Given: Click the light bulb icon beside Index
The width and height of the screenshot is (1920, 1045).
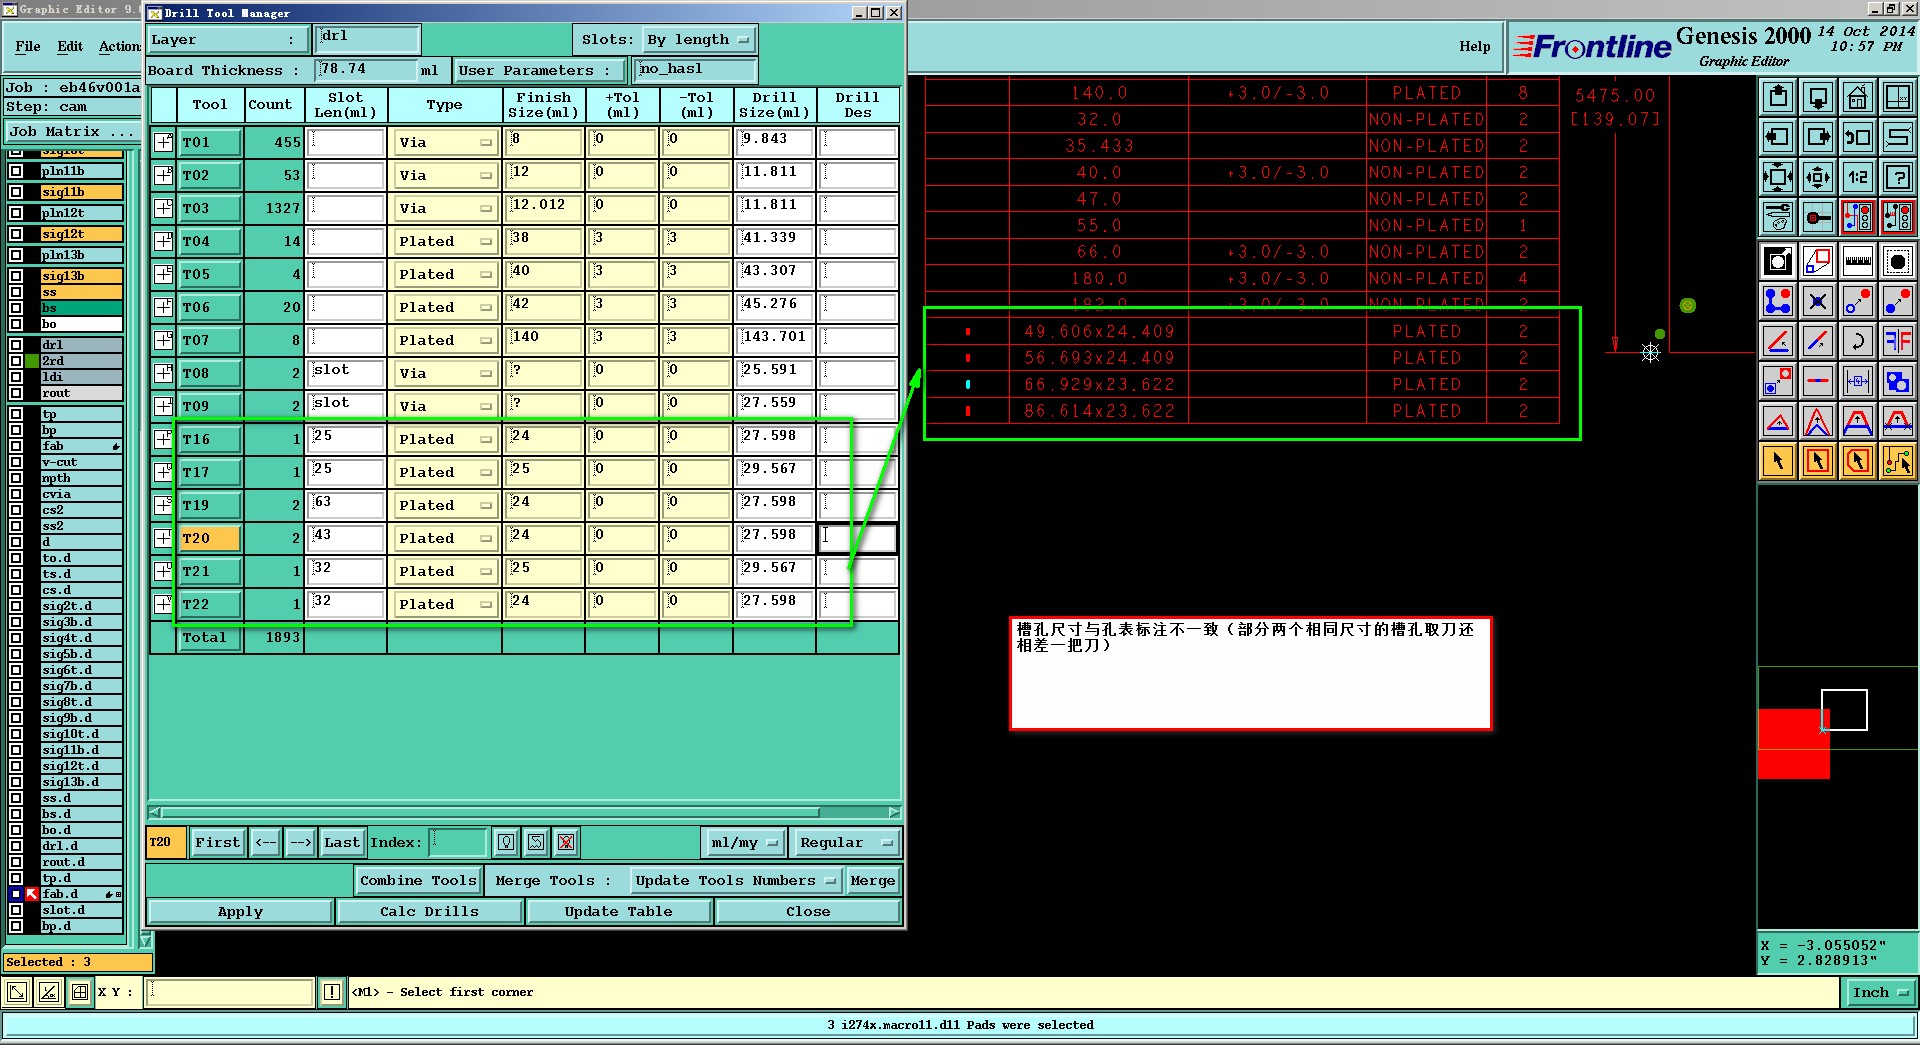Looking at the screenshot, I should click(506, 842).
